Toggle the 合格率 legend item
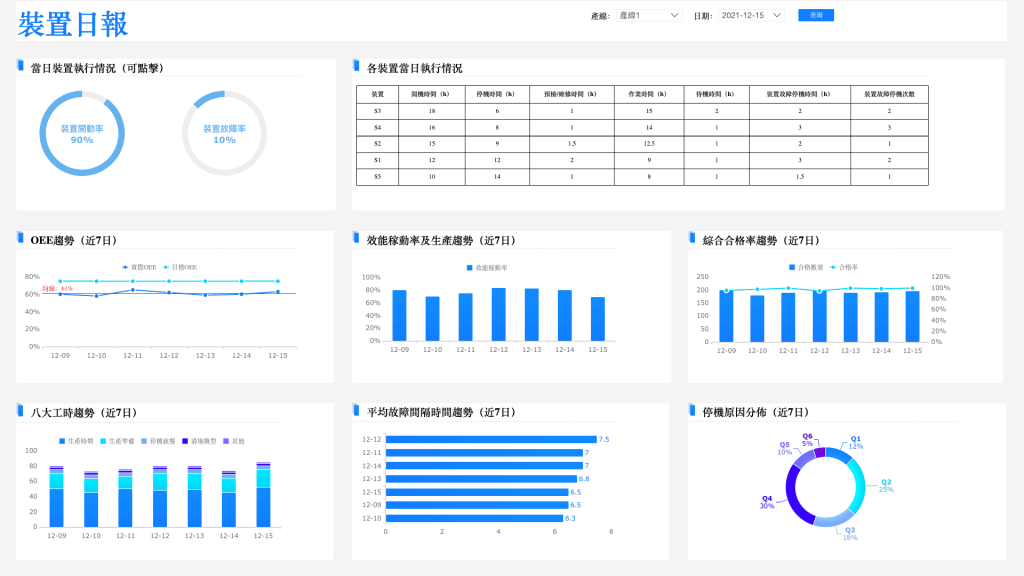Screen dimensions: 1024x576 844,267
